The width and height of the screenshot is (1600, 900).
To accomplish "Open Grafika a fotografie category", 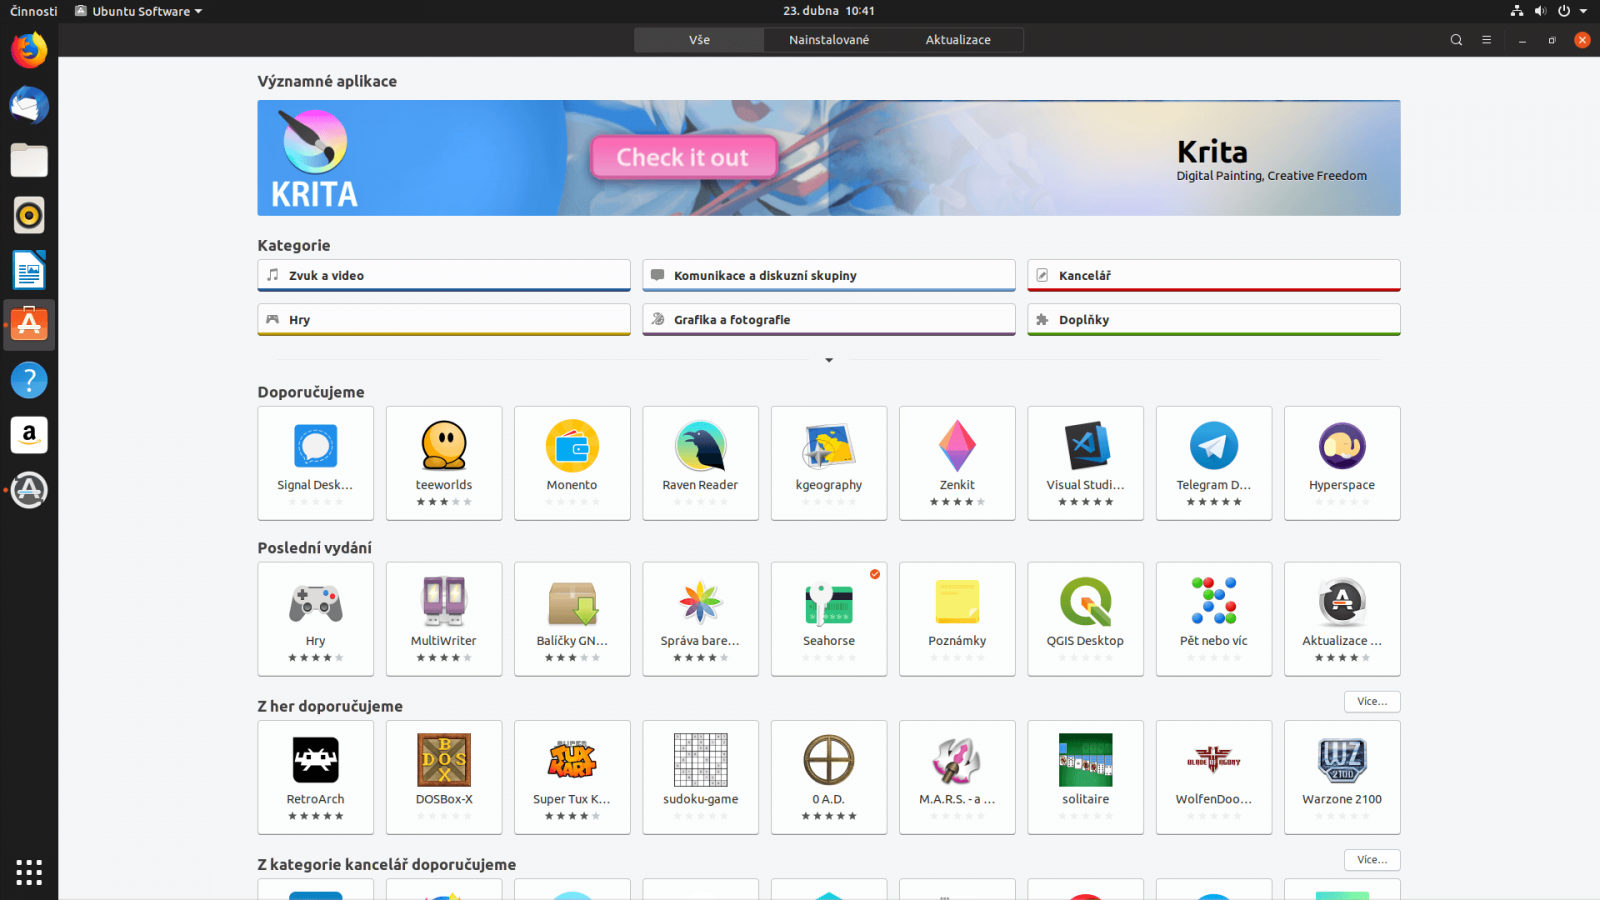I will click(829, 320).
